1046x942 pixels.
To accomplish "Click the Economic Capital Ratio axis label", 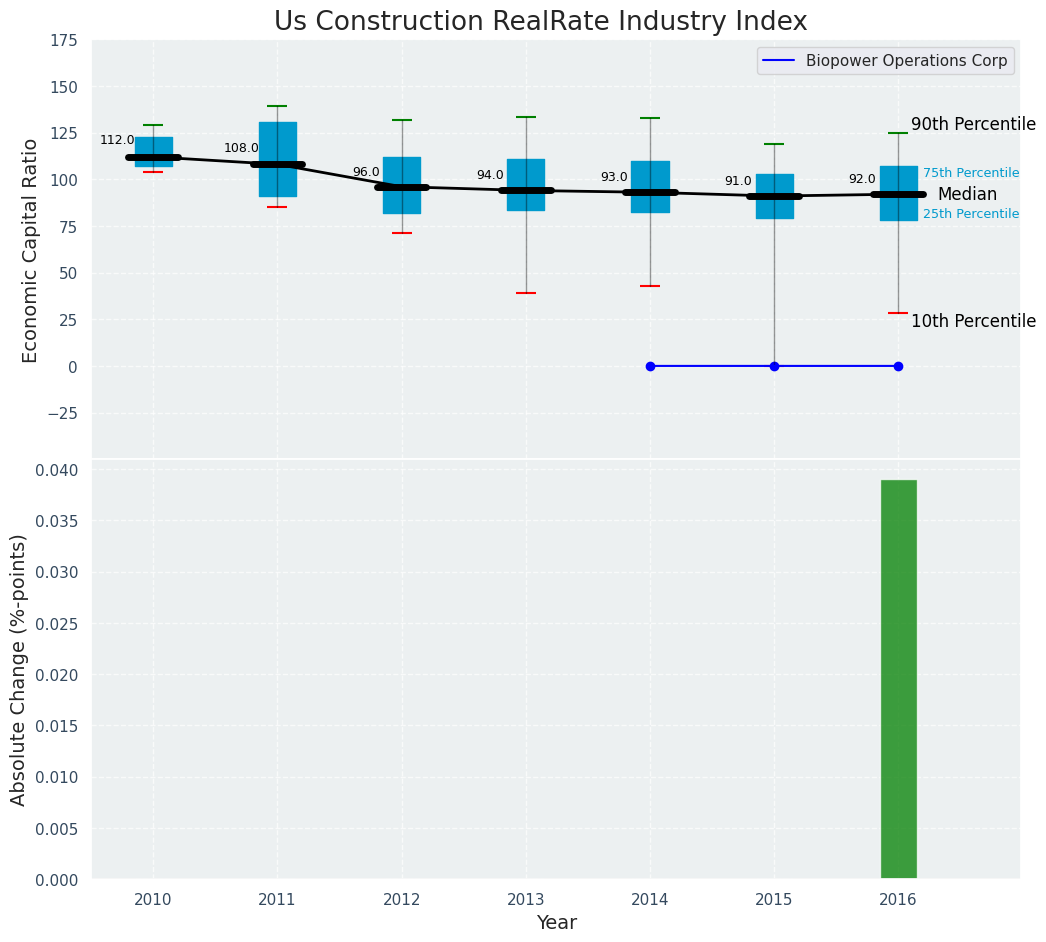I will pos(29,251).
